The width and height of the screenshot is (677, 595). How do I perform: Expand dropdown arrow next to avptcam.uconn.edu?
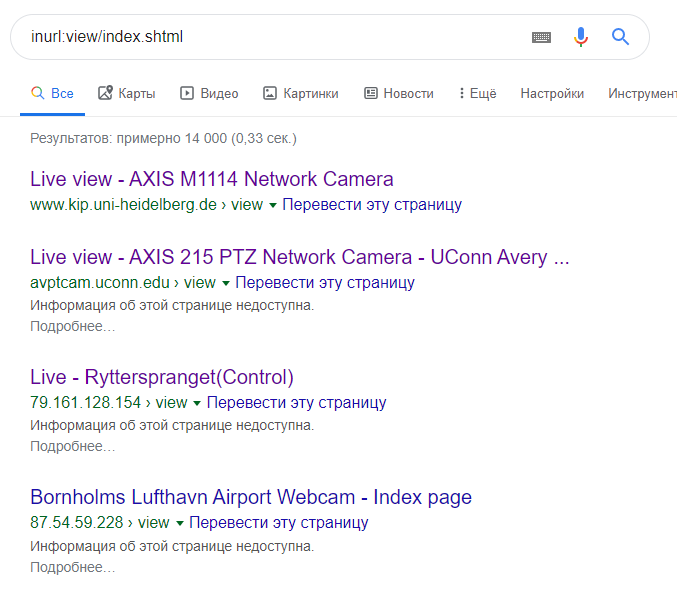(x=226, y=284)
